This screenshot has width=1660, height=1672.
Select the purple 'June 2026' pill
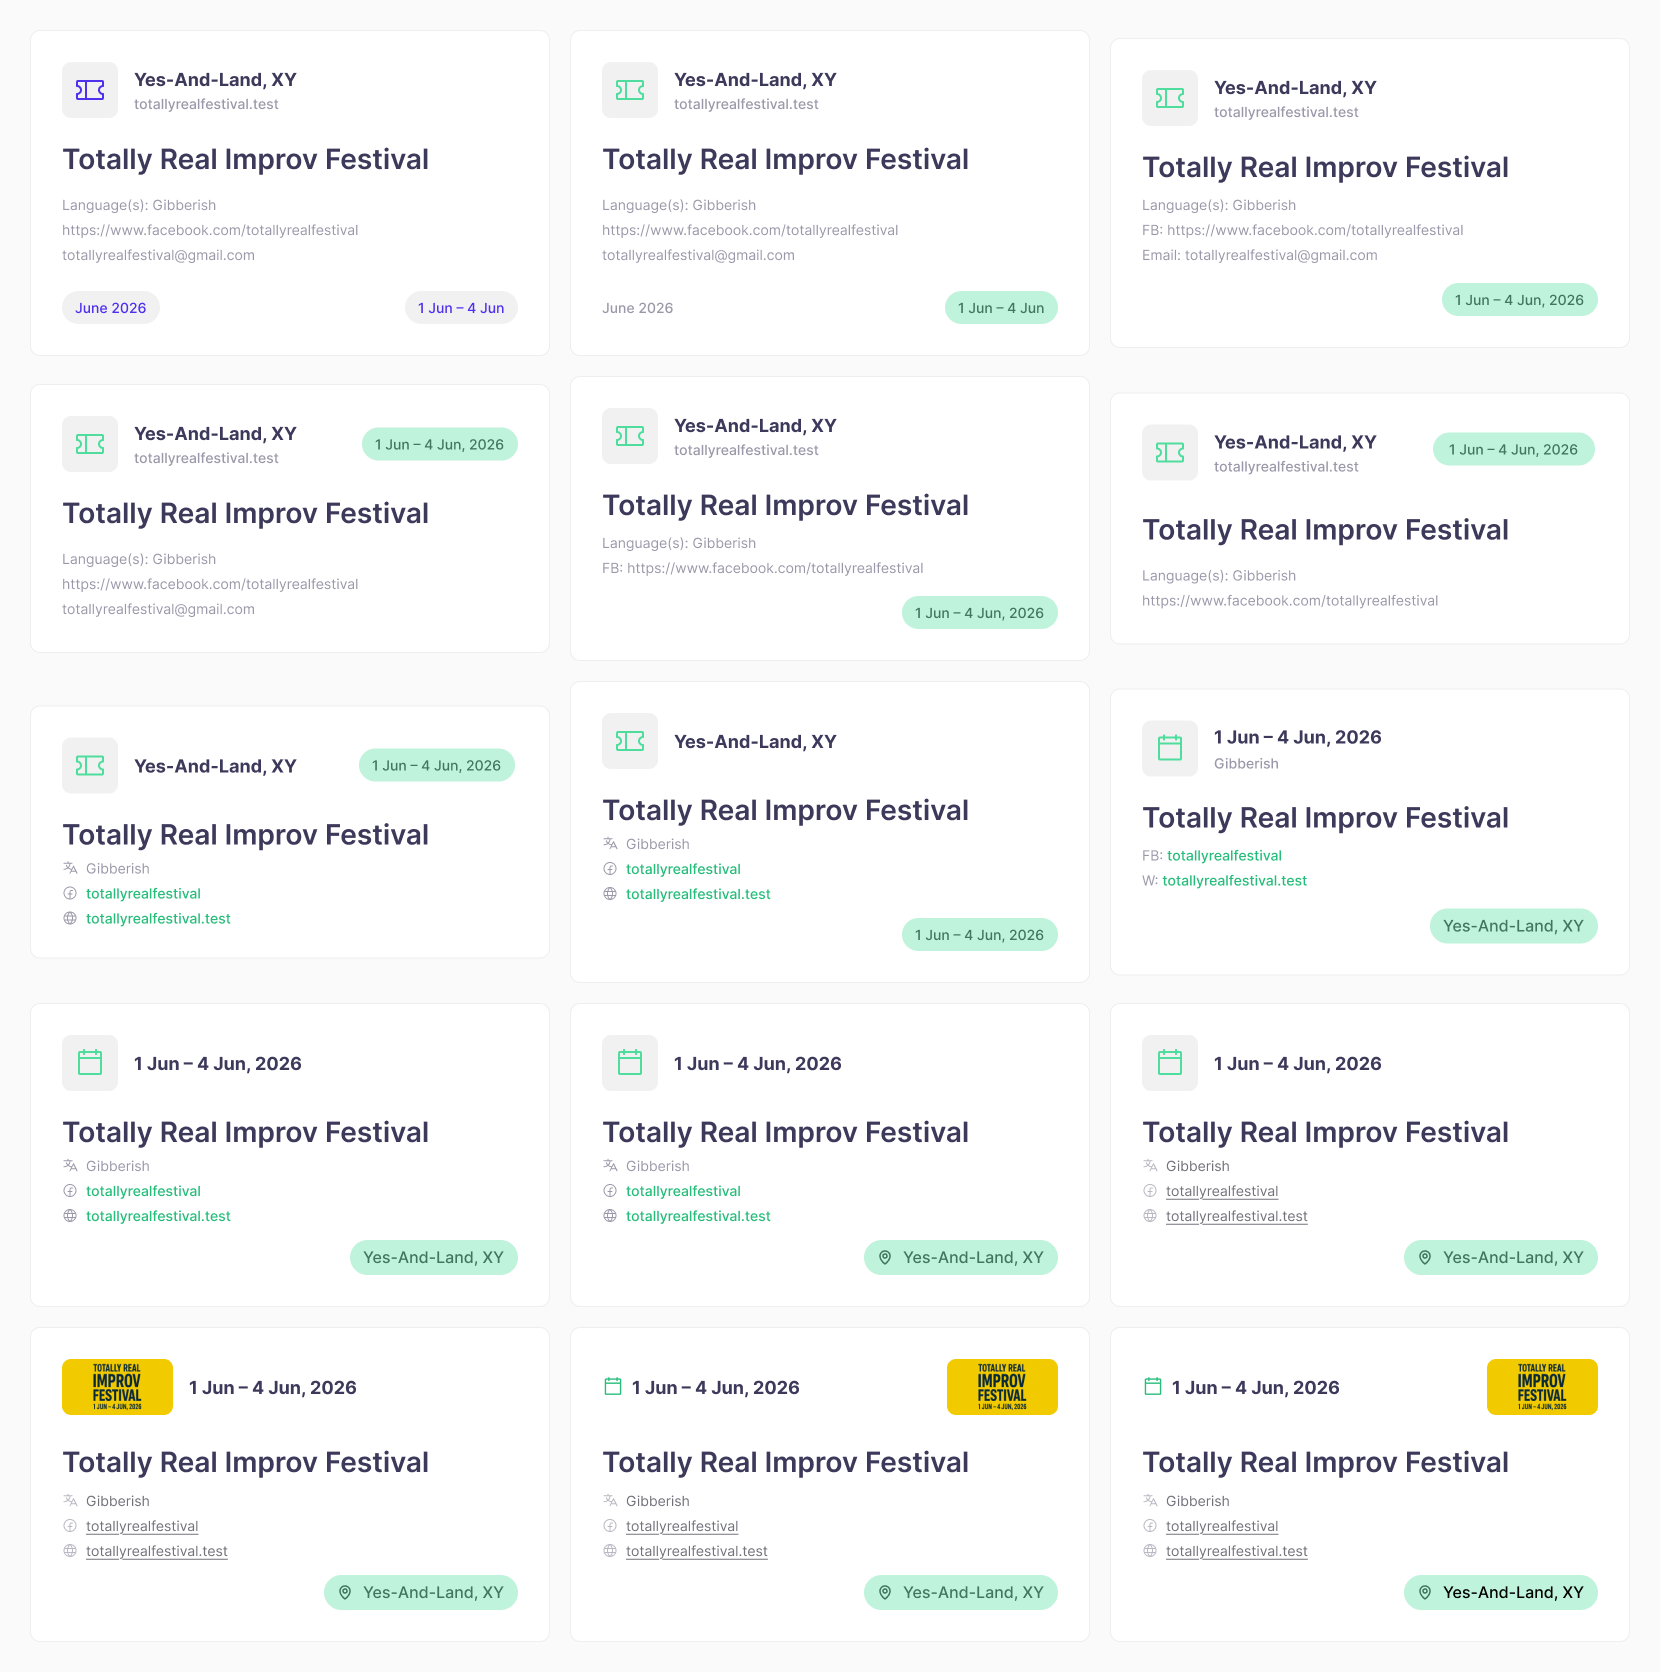pyautogui.click(x=111, y=308)
